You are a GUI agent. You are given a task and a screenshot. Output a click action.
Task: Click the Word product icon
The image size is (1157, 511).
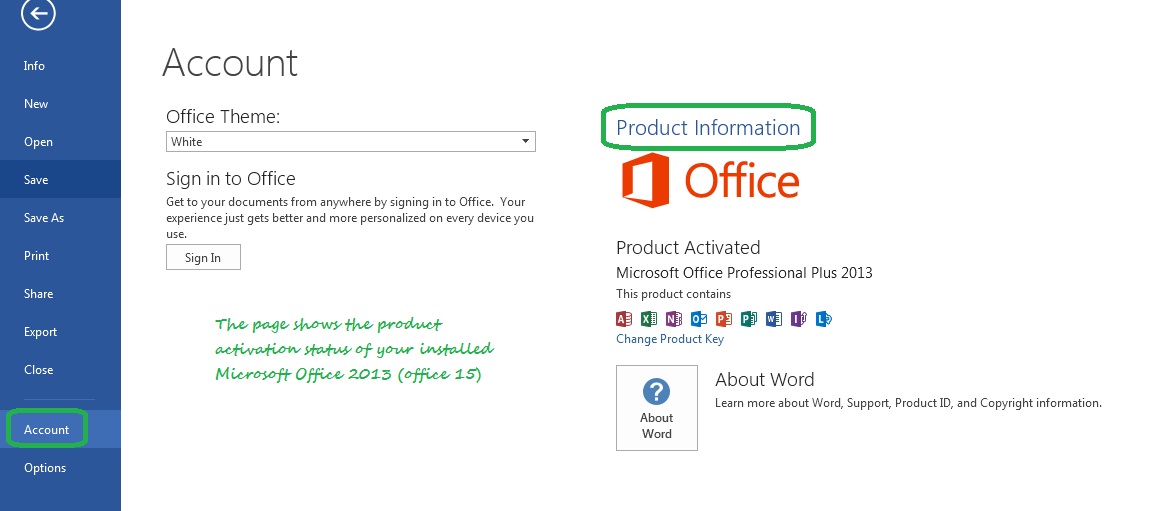pos(773,319)
